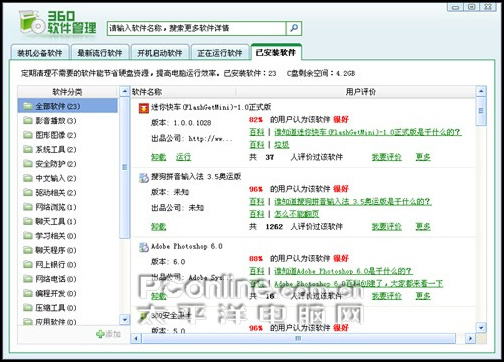Open link asking what 迷你快车 does
Image resolution: width=504 pixels, height=362 pixels.
[x=368, y=132]
